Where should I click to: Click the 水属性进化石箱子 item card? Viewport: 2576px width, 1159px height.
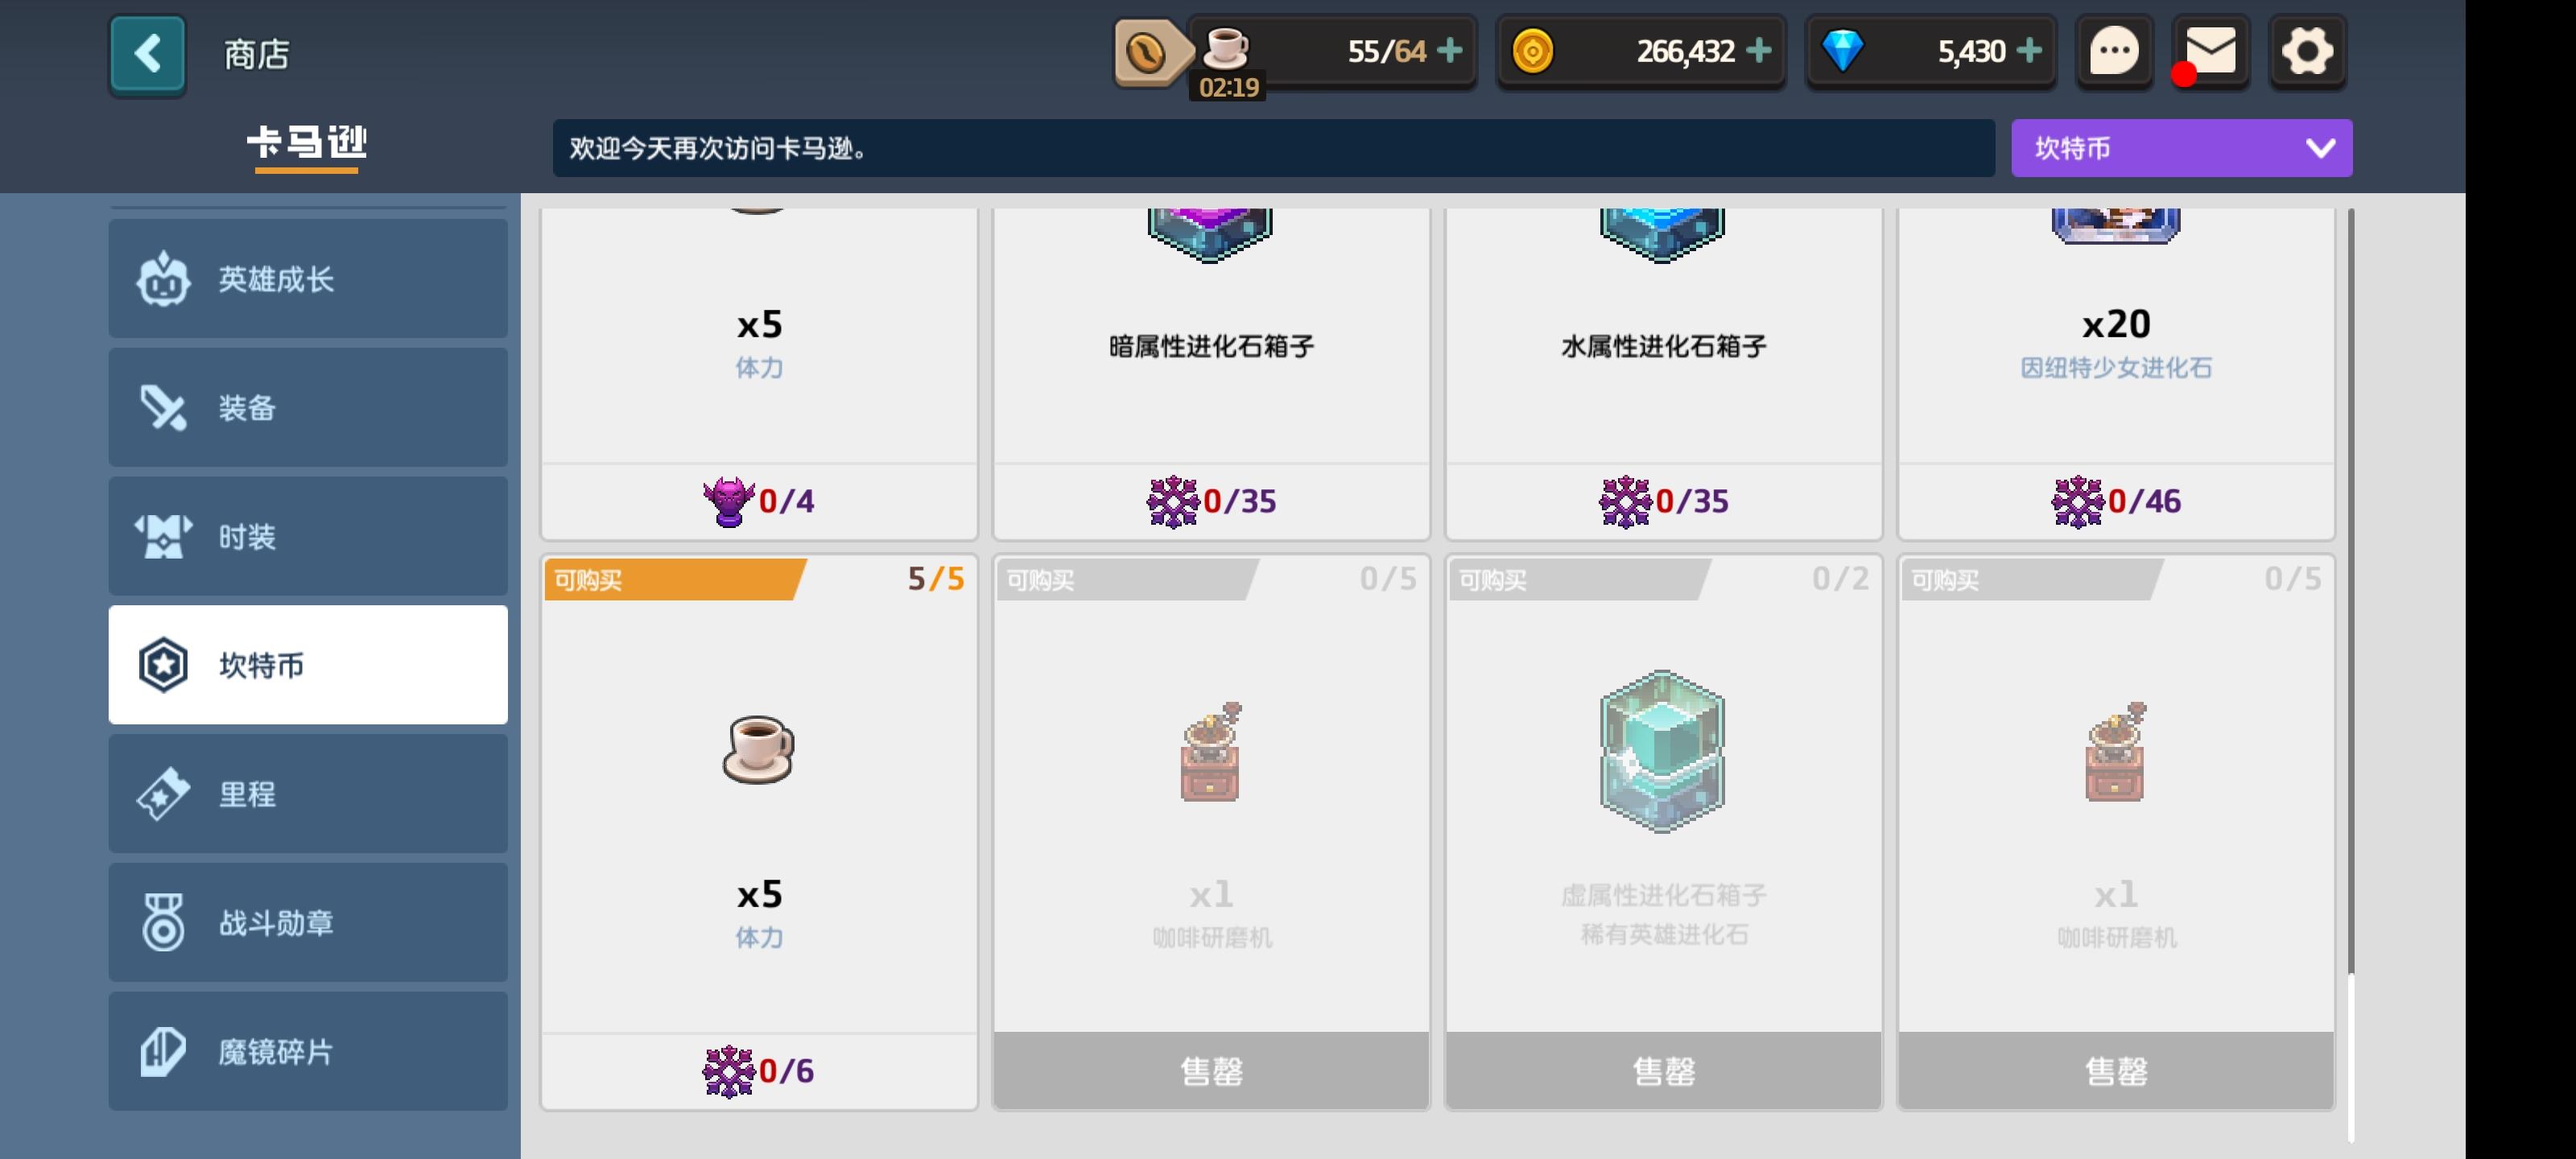[1663, 372]
